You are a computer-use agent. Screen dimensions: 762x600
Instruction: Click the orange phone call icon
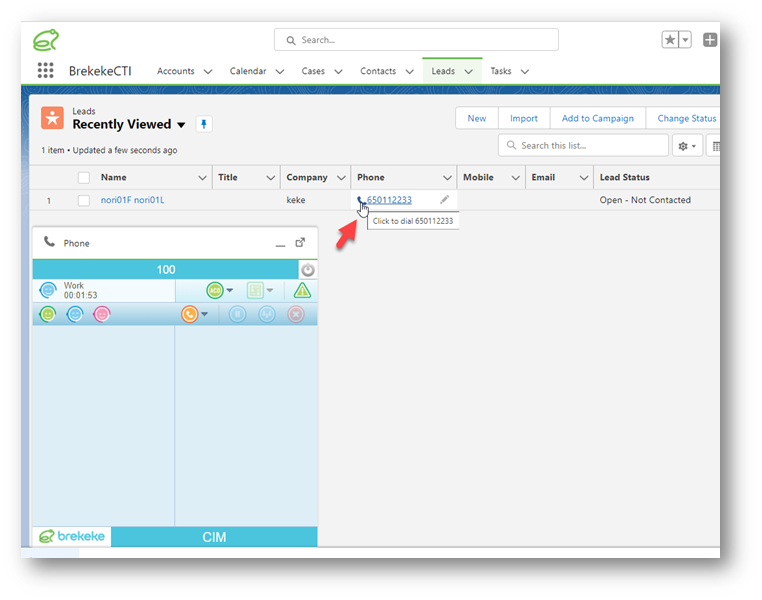click(x=190, y=314)
